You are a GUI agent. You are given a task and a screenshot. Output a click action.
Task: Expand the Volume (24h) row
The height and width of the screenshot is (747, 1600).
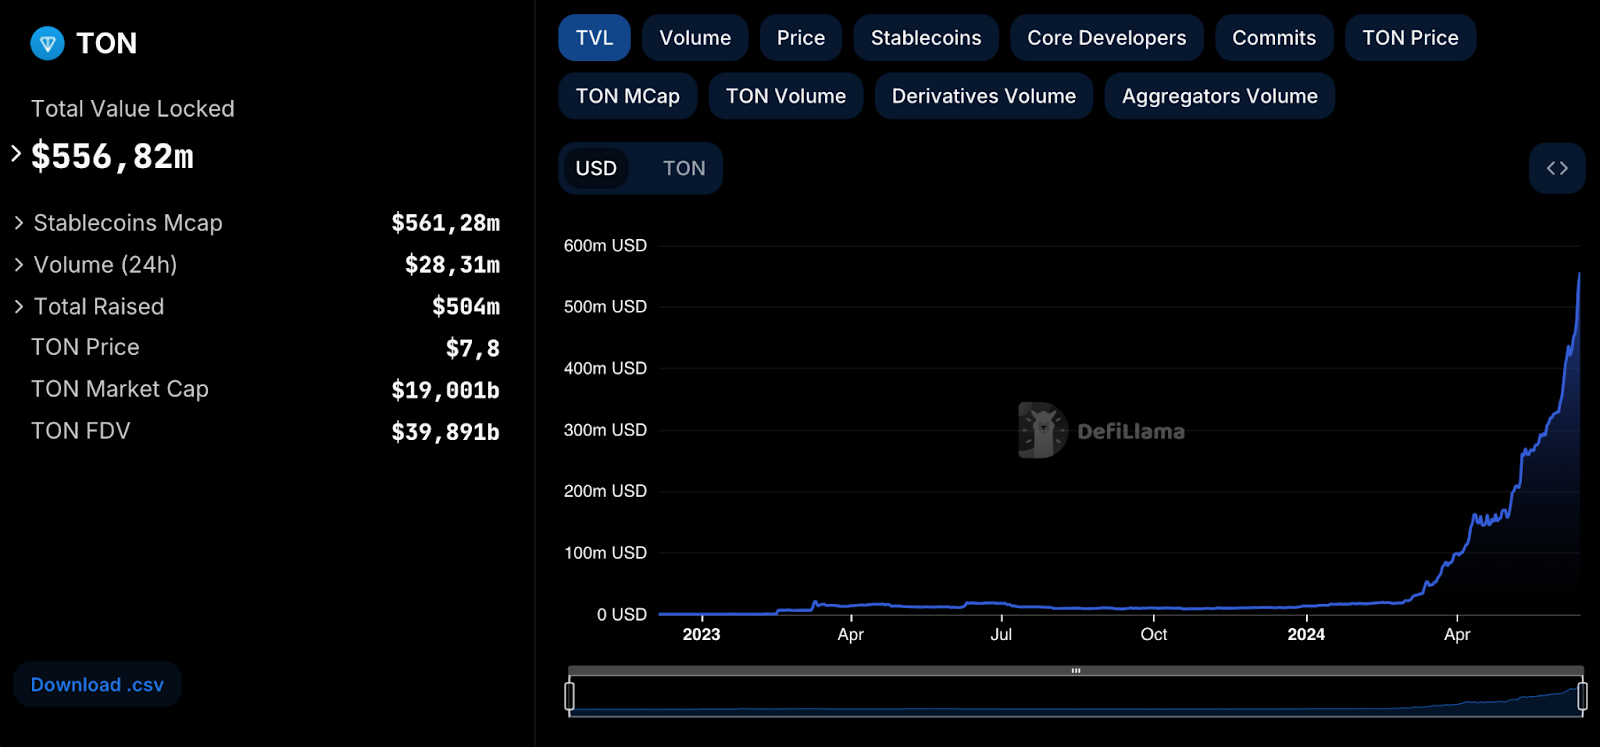(19, 265)
